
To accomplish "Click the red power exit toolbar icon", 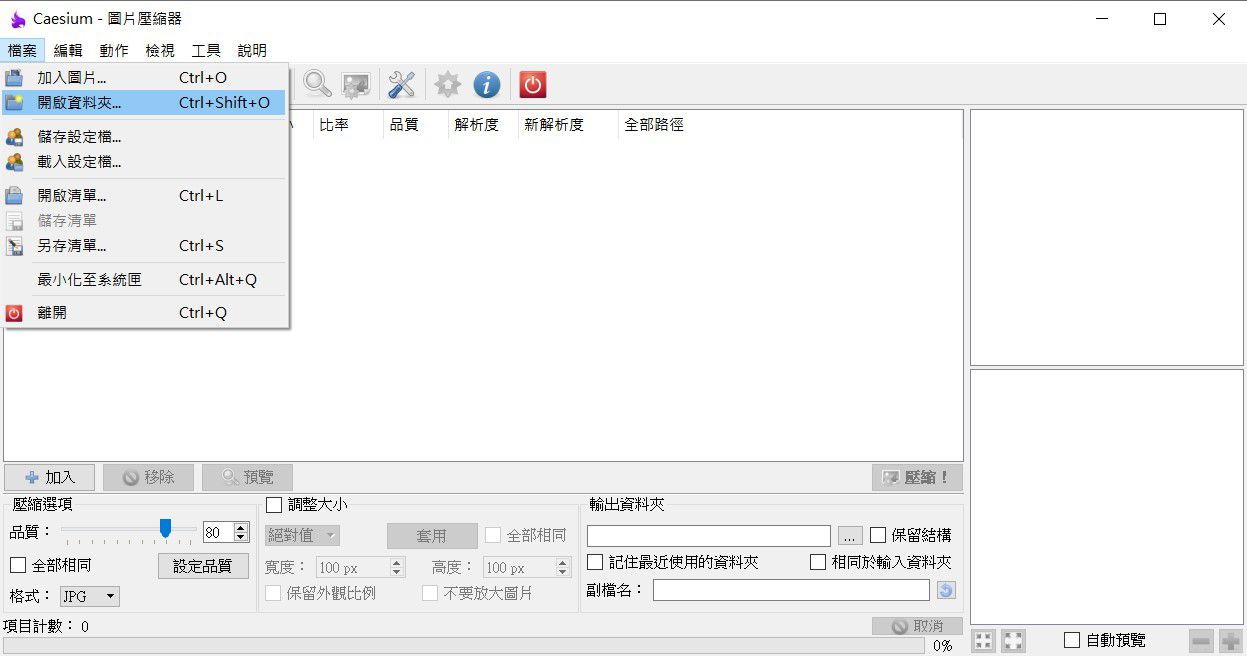I will (x=533, y=84).
